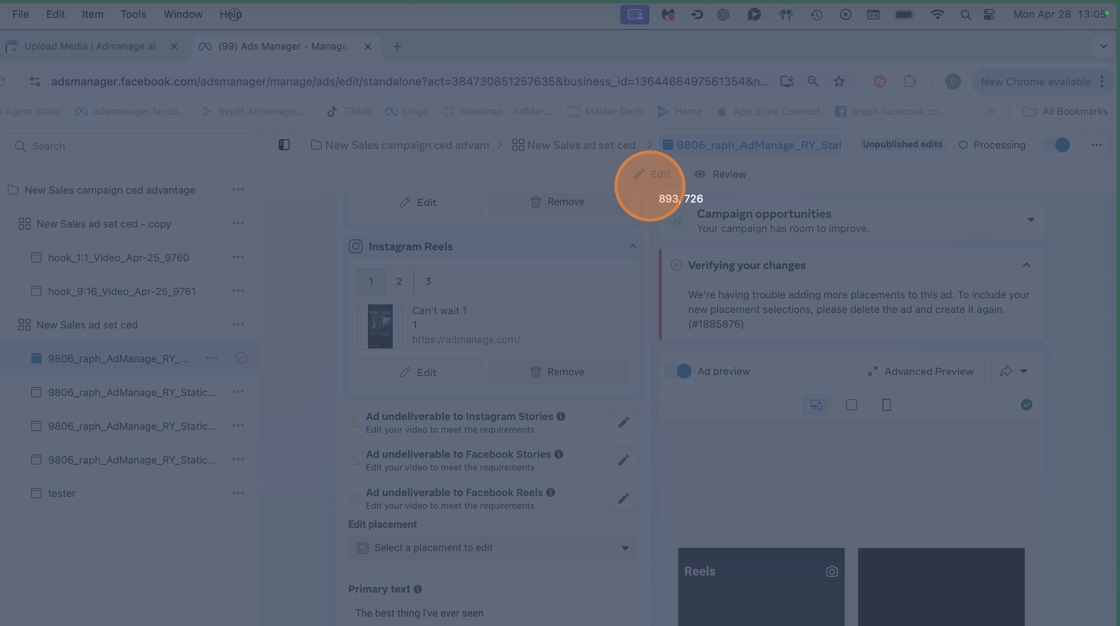Click the search magnifier in the menu bar

point(965,14)
